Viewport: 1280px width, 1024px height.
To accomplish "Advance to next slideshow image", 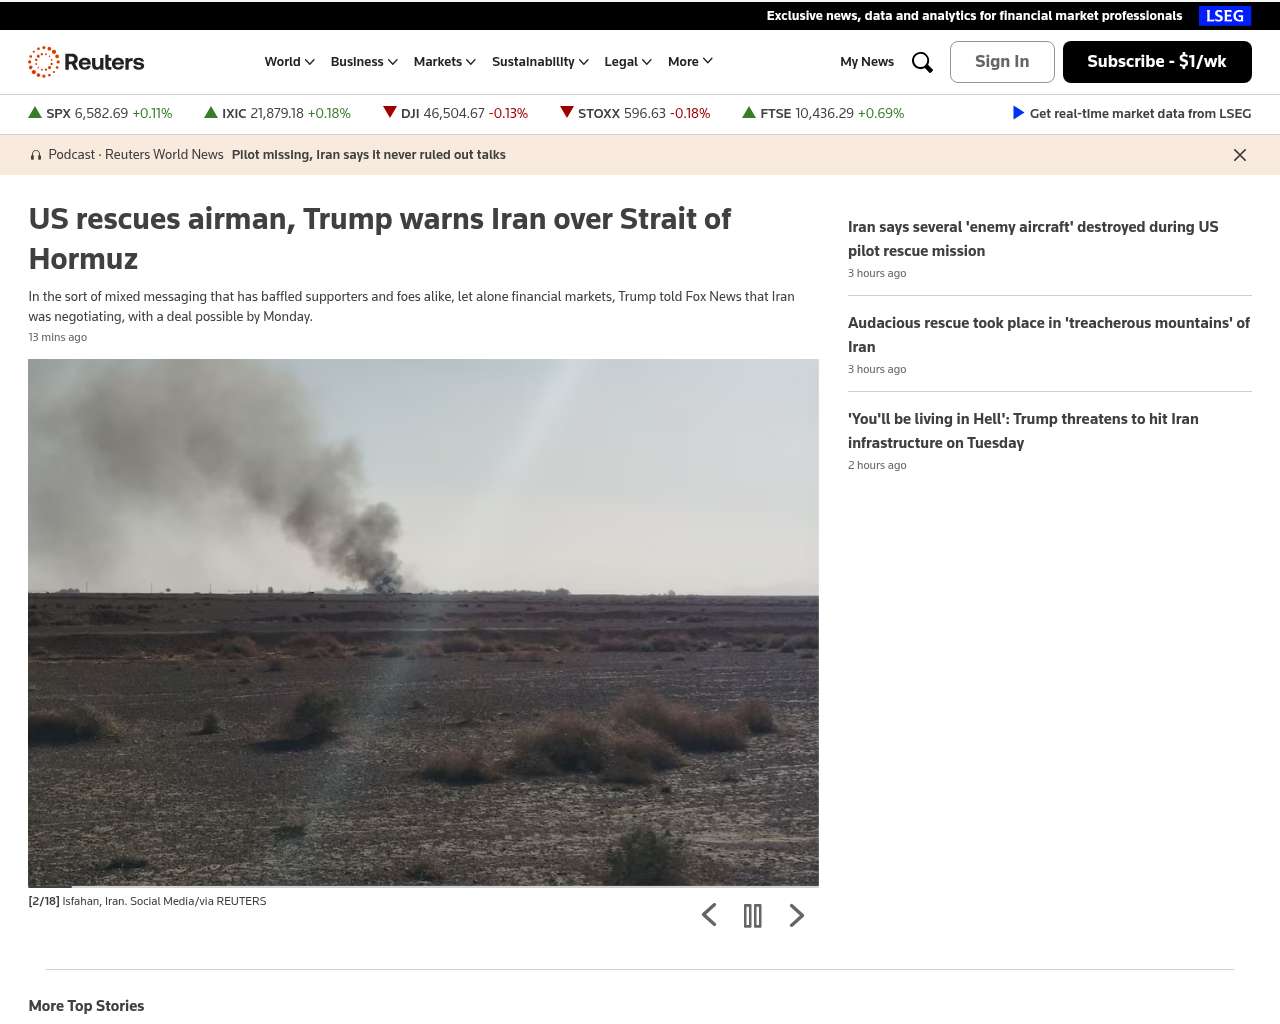I will (797, 915).
